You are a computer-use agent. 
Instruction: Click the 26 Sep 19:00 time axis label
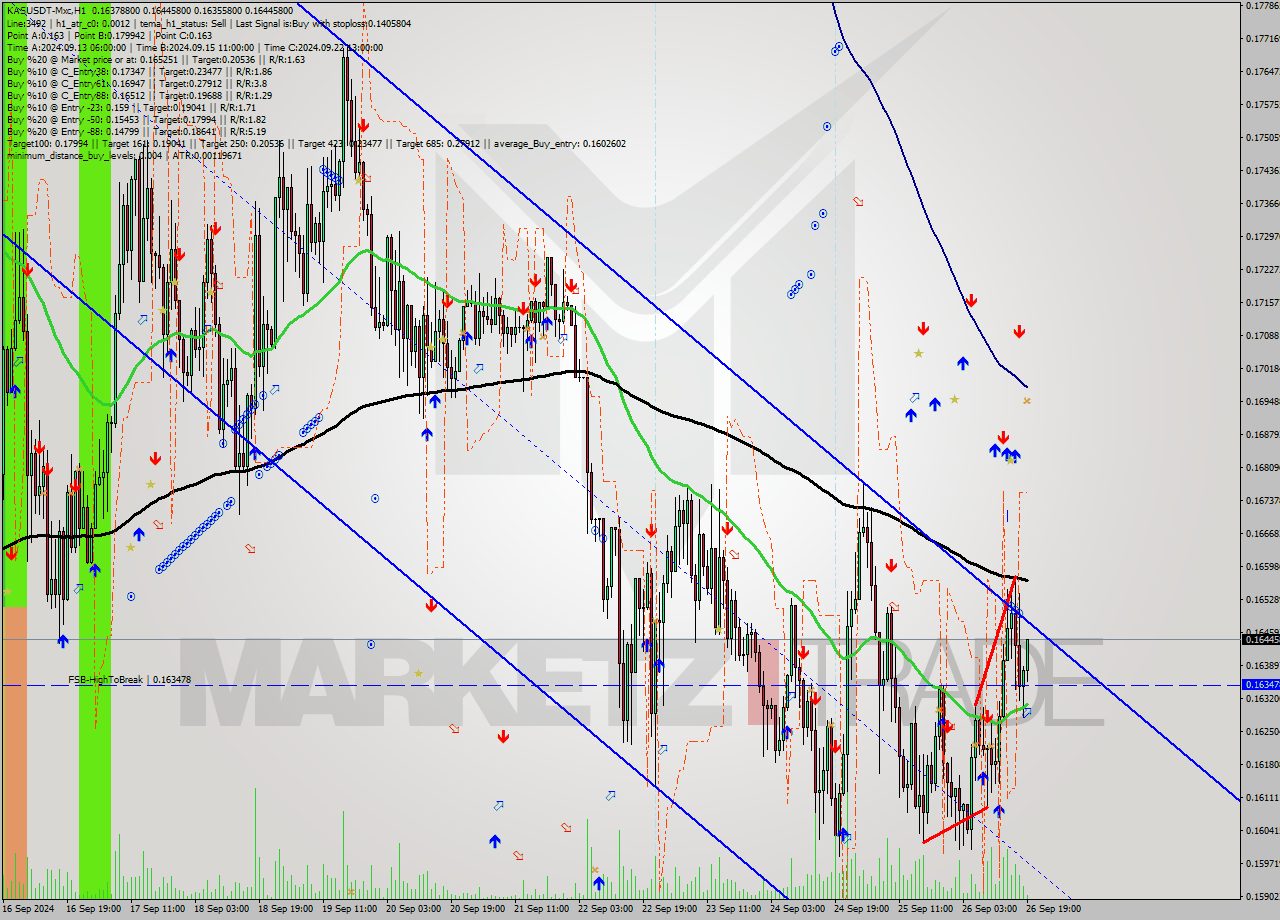point(1053,909)
